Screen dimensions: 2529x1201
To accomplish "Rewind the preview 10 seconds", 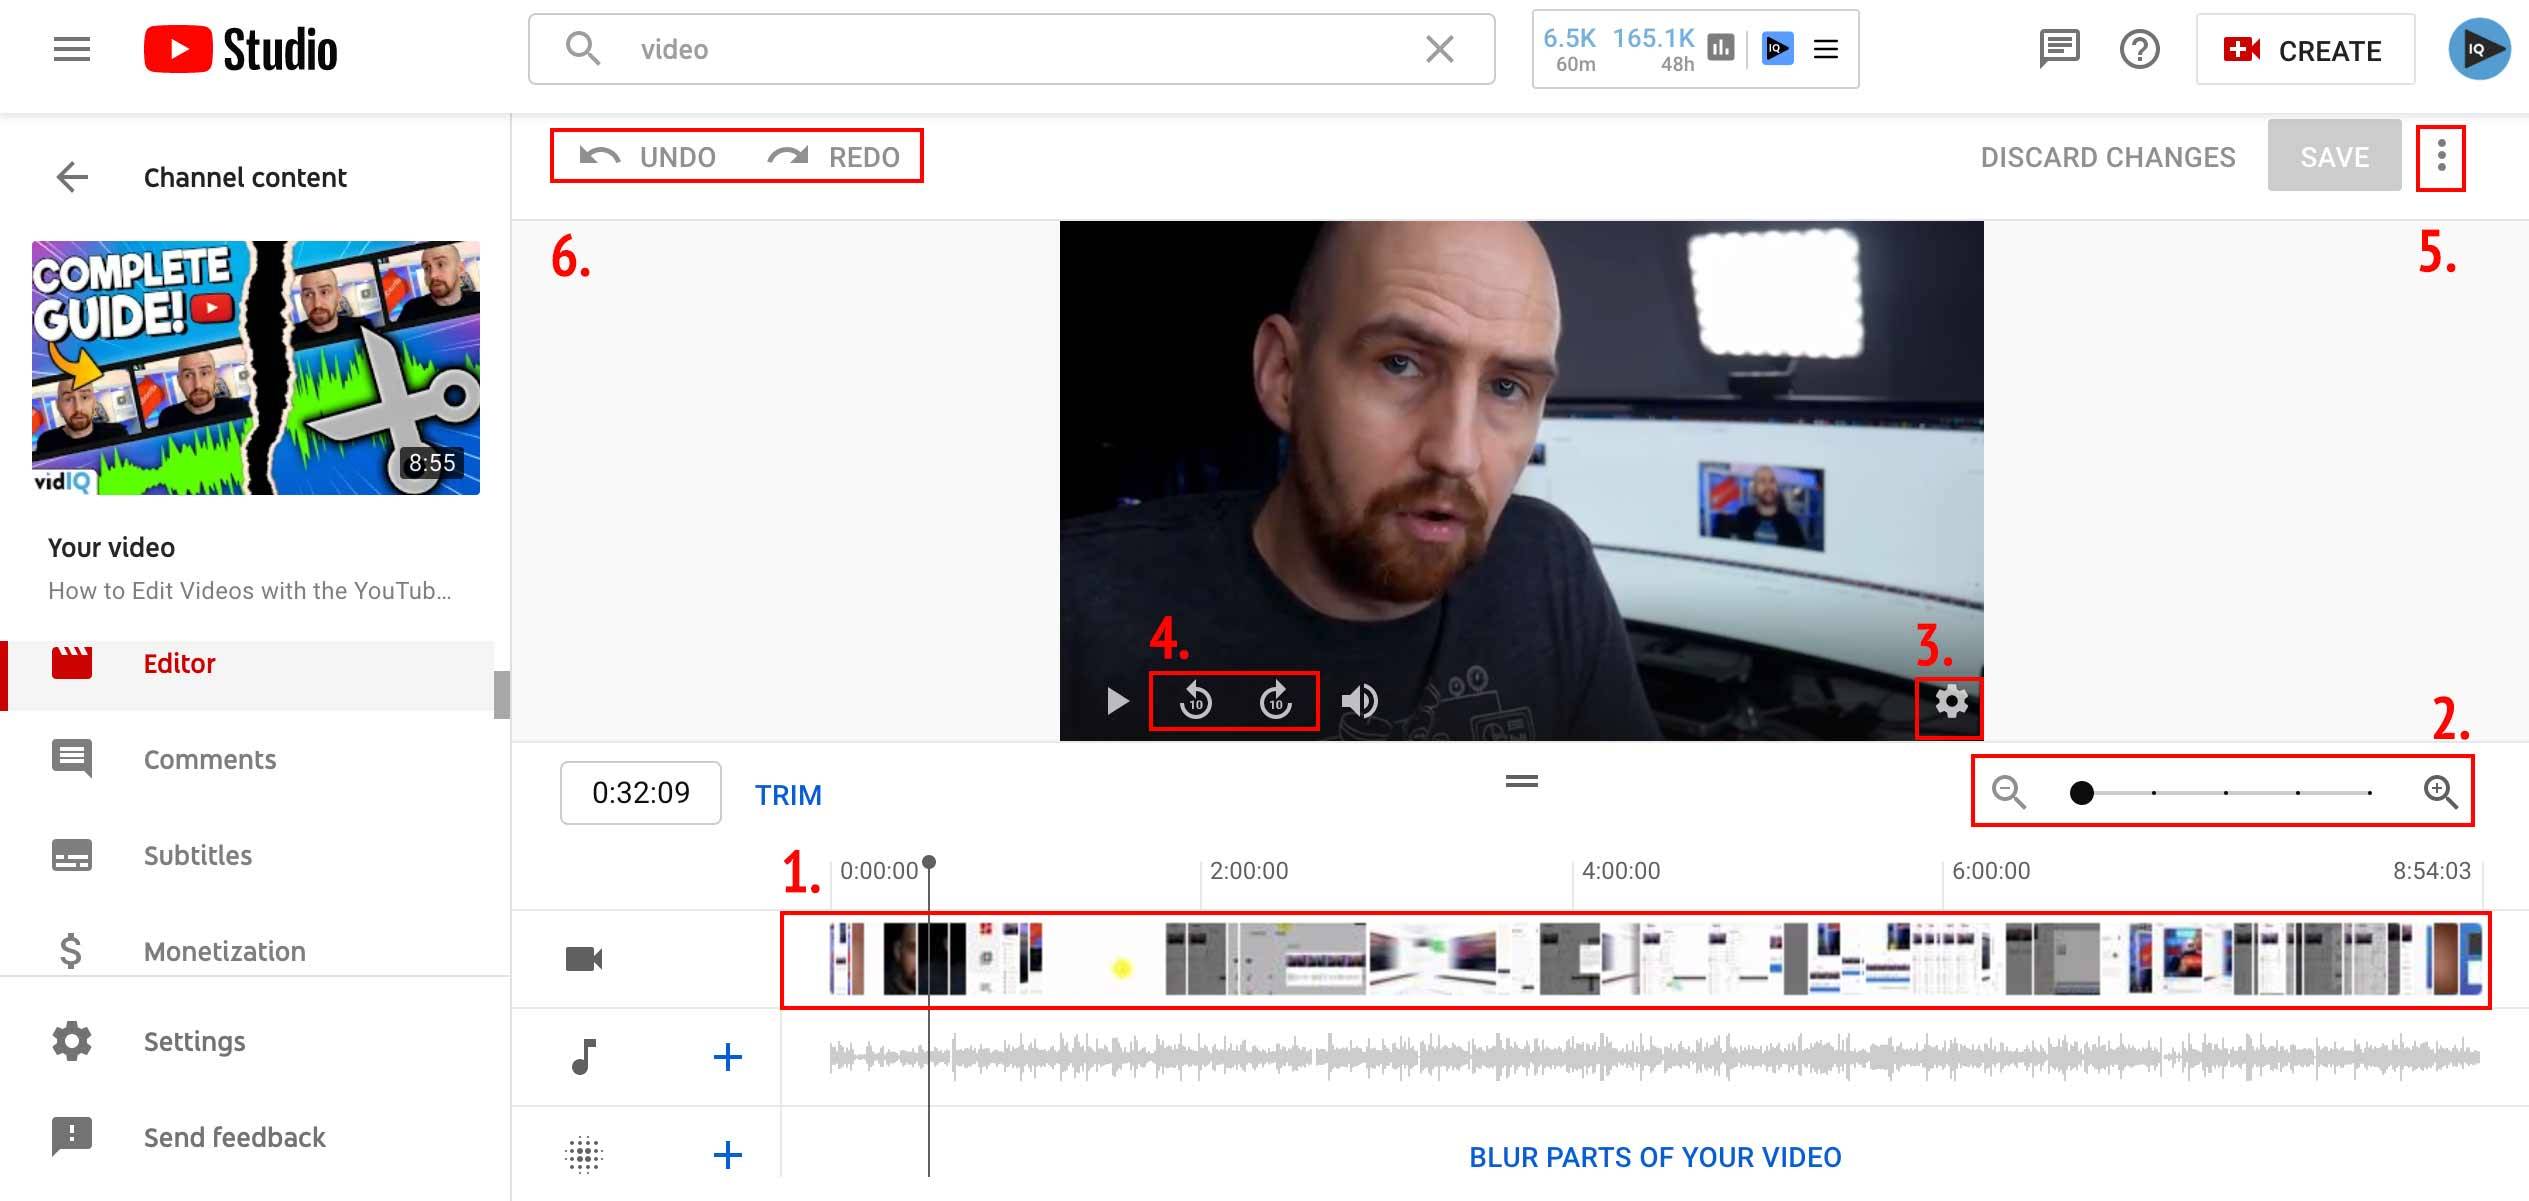I will [1195, 701].
